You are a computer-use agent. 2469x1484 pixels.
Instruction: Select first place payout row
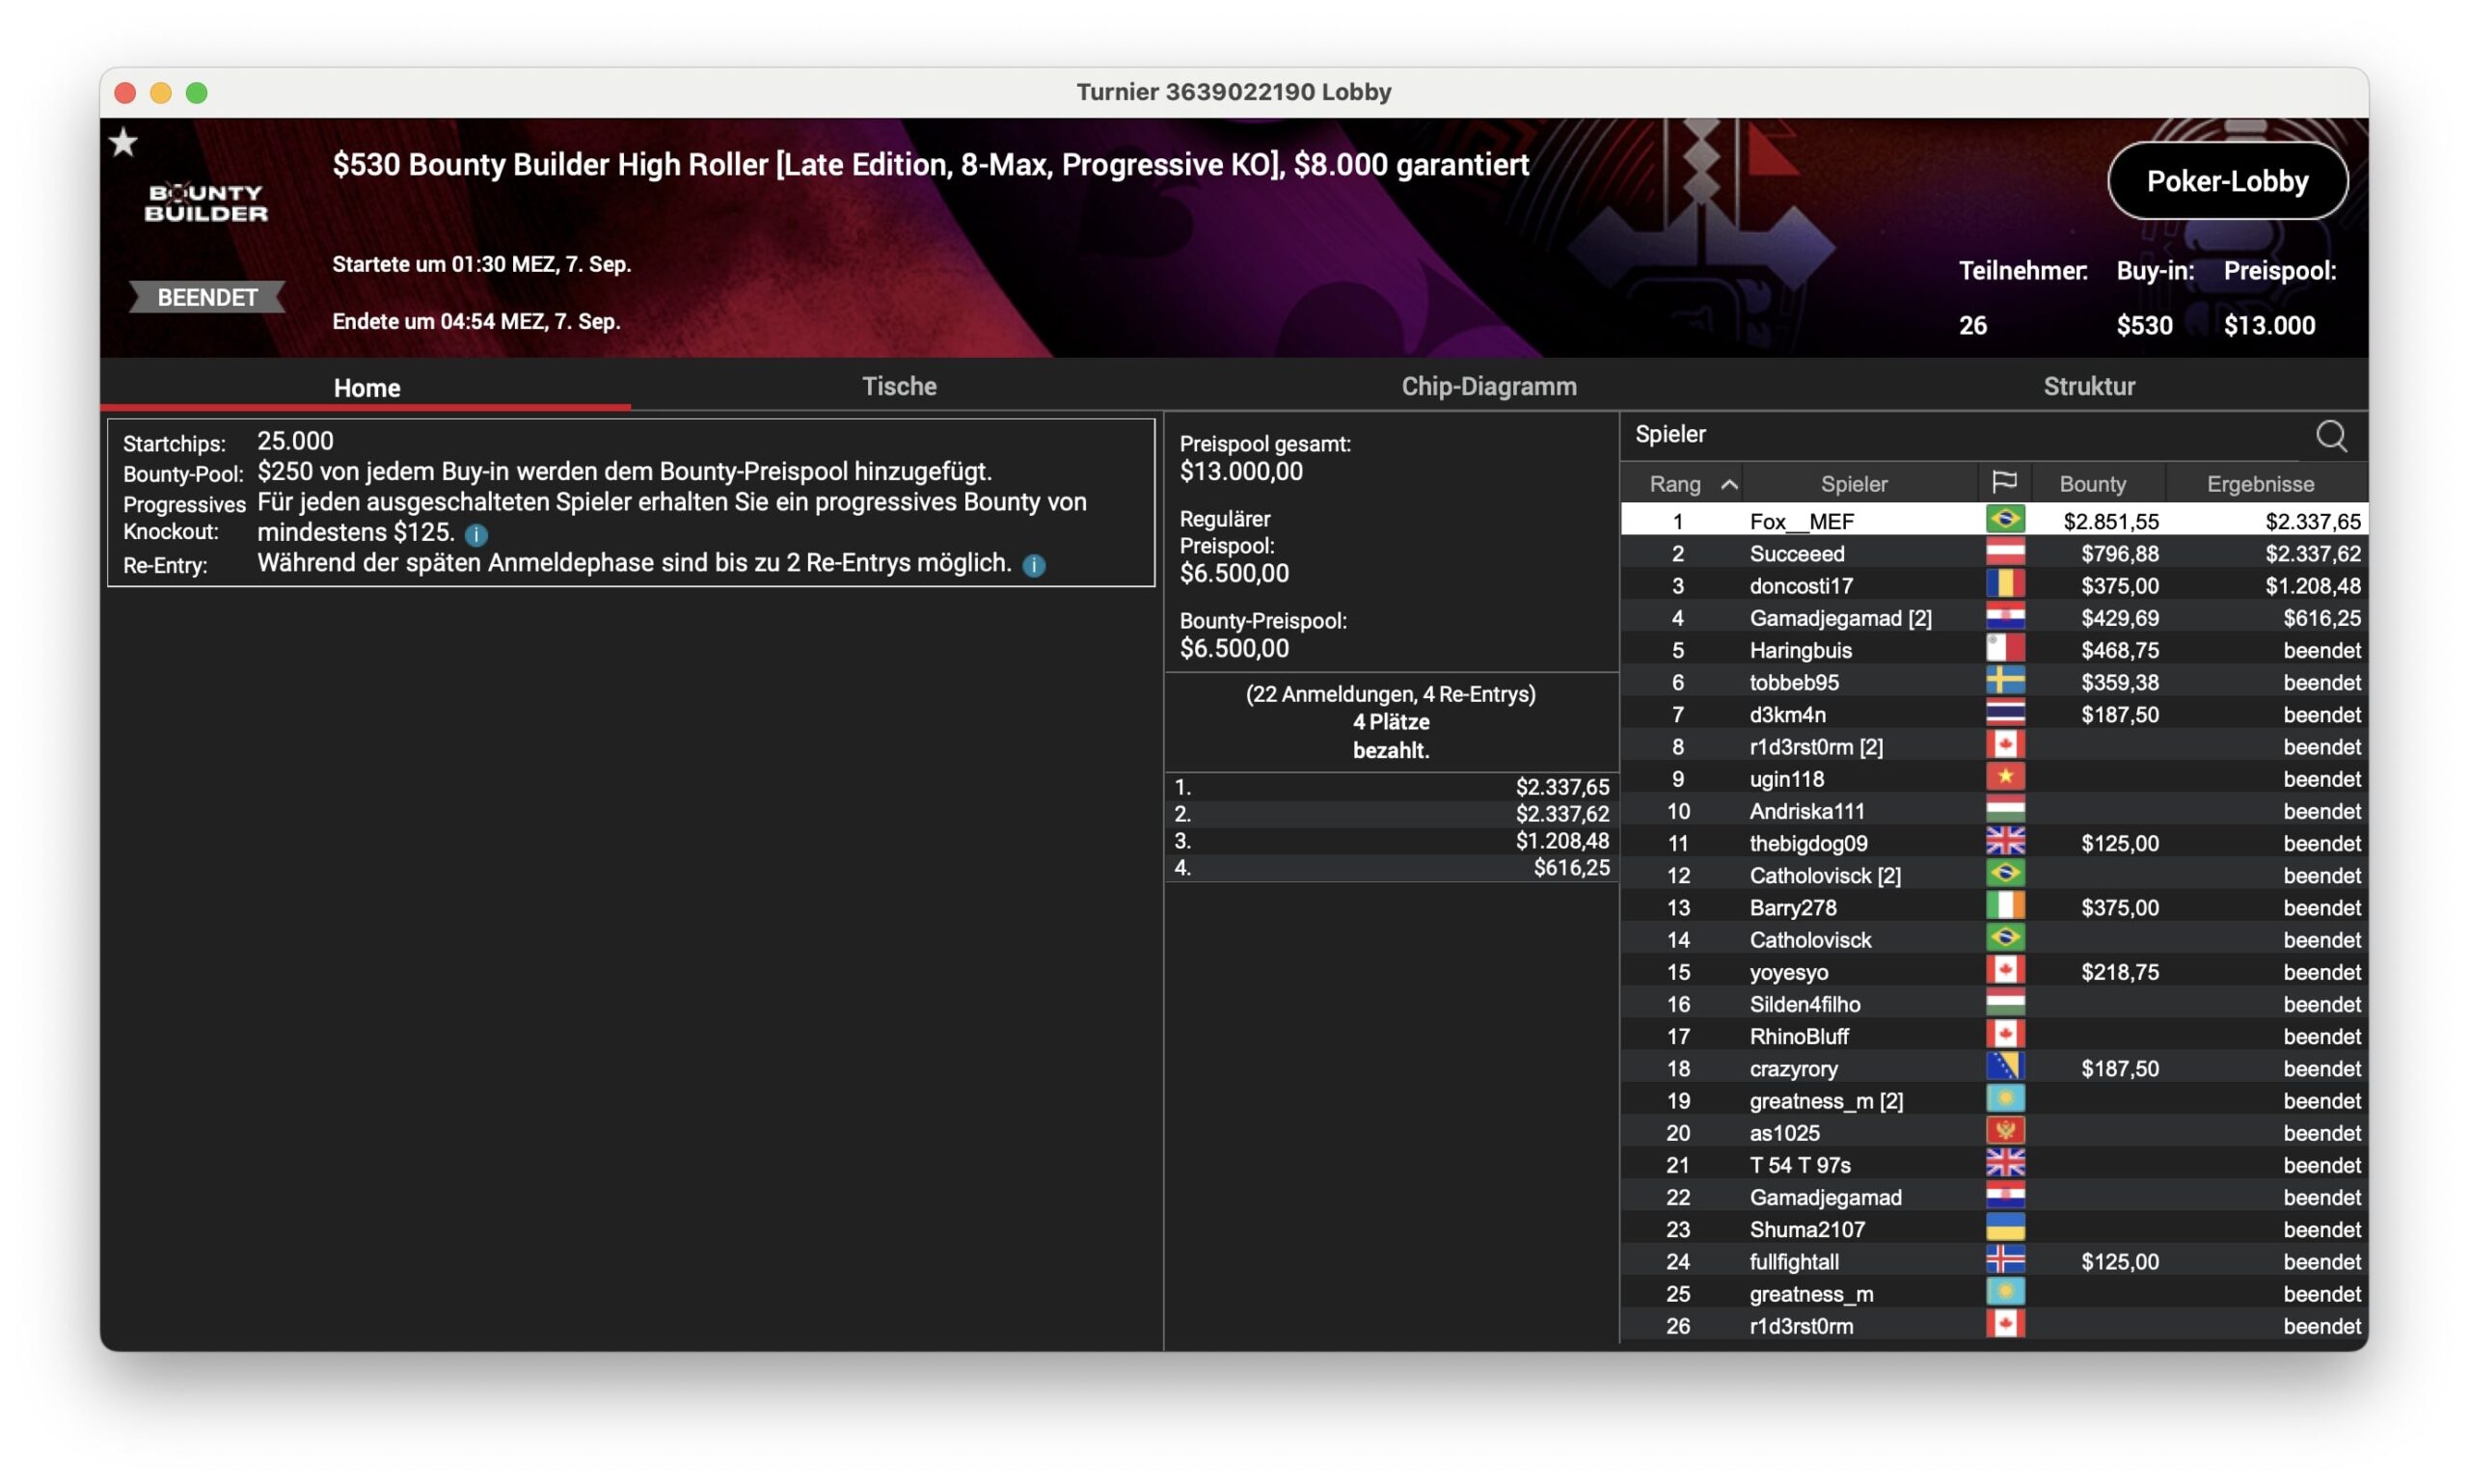point(1390,787)
